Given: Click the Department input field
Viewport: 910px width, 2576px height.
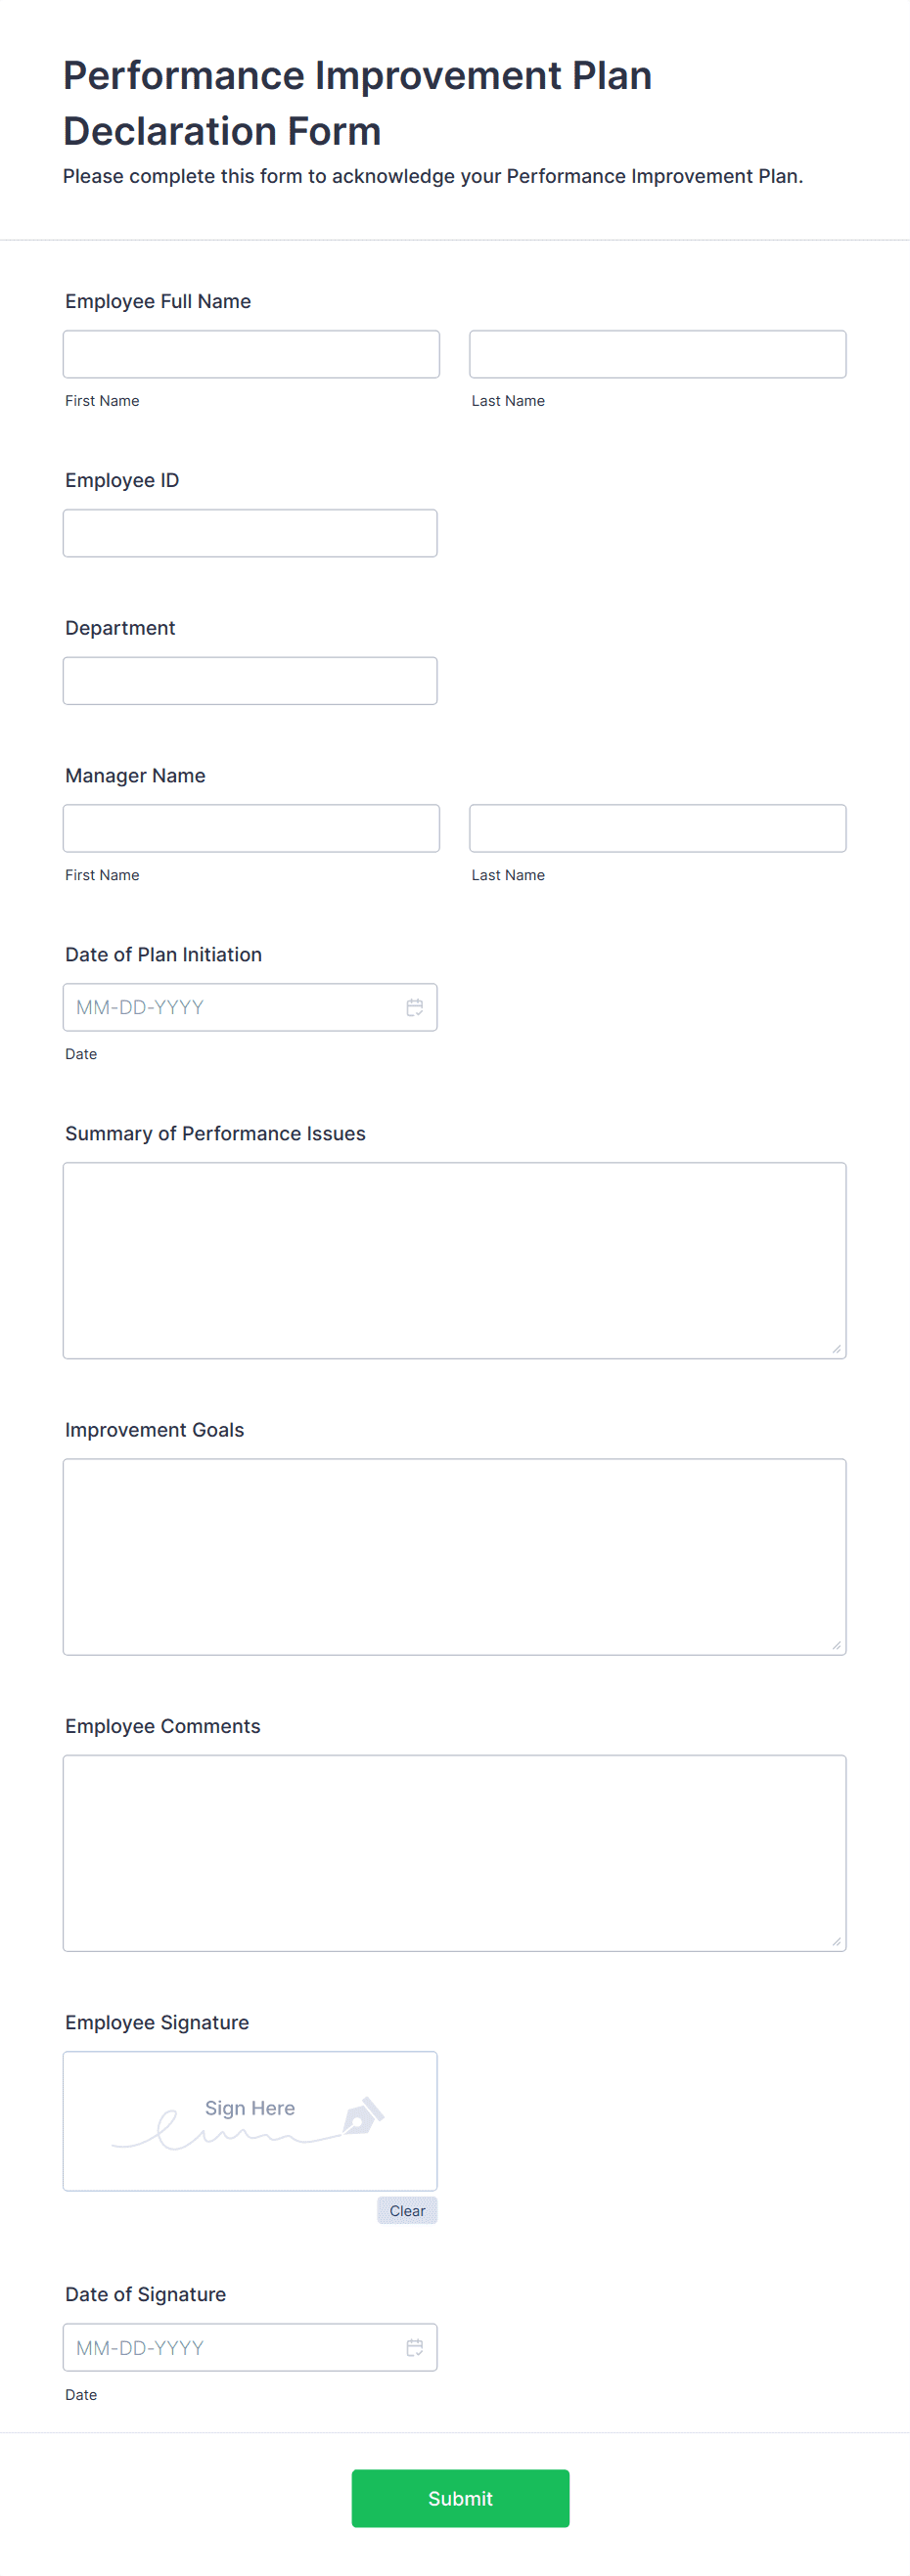Looking at the screenshot, I should pos(249,680).
